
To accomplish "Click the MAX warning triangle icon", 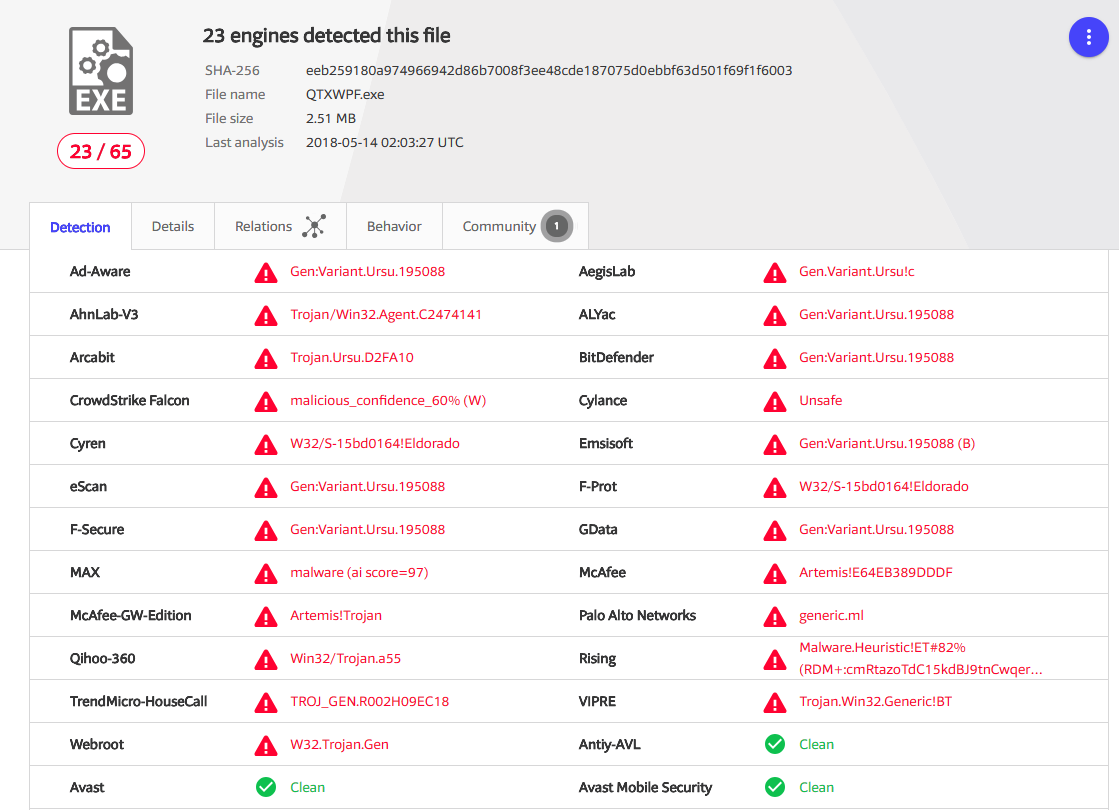I will pyautogui.click(x=266, y=573).
